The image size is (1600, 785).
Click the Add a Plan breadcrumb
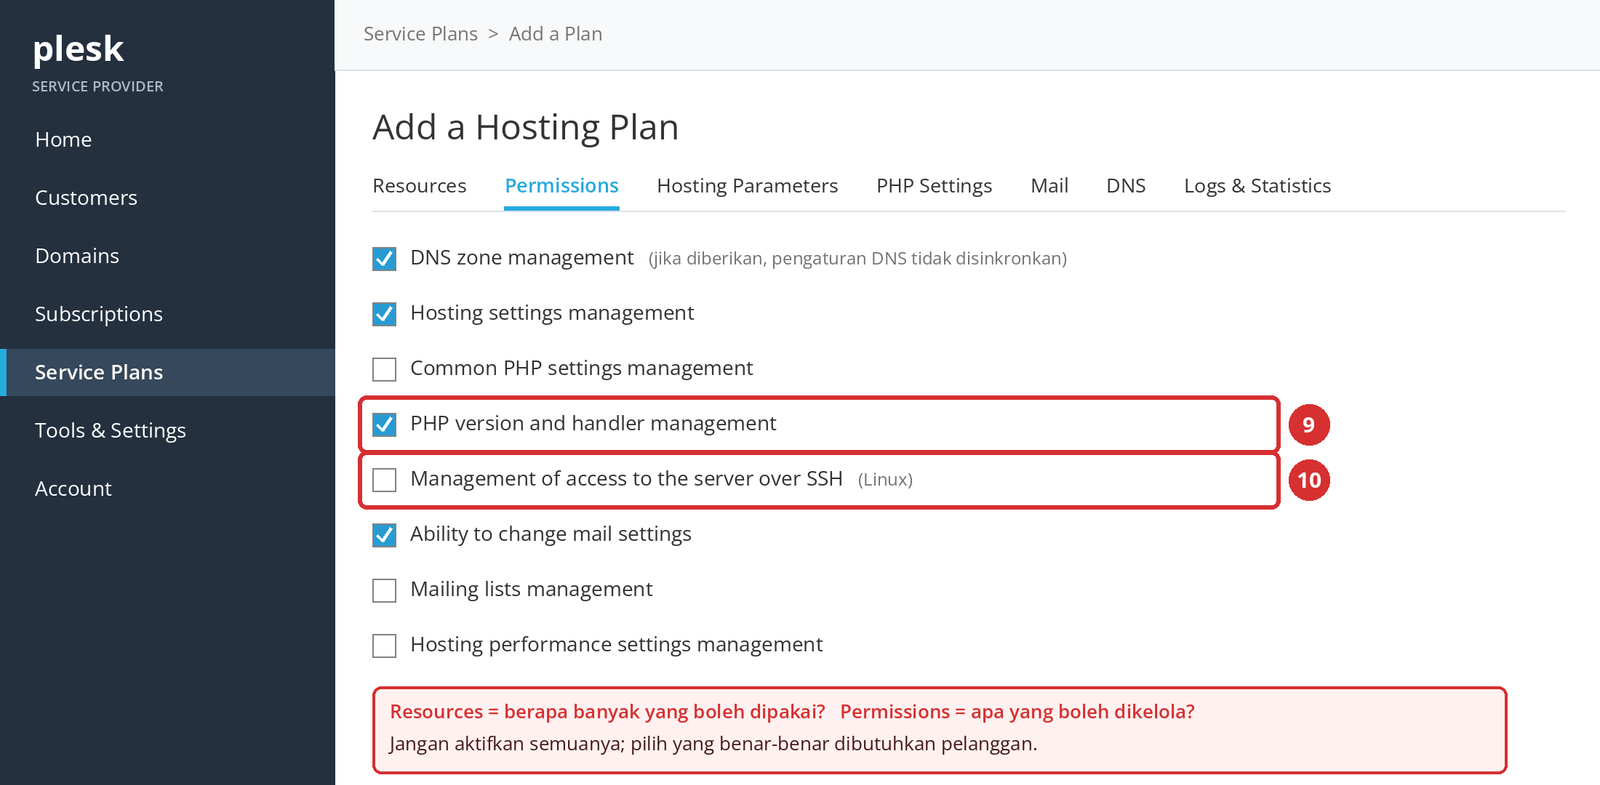pos(555,34)
